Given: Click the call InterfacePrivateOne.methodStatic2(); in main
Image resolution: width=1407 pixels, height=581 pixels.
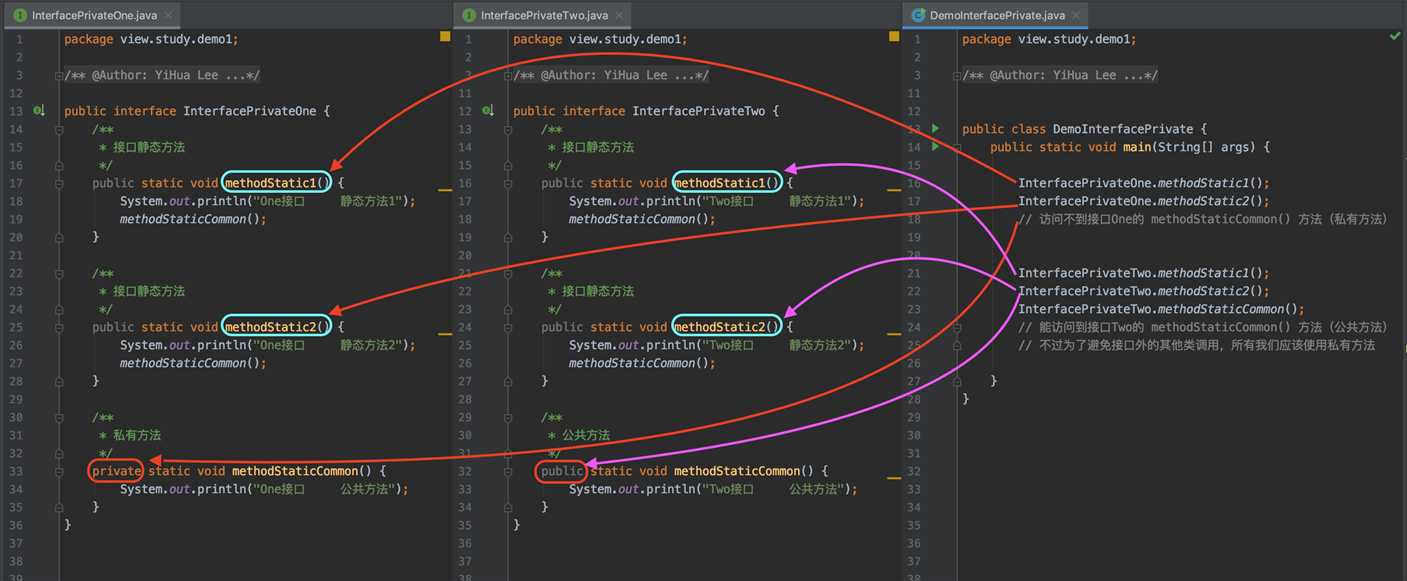Looking at the screenshot, I should (x=1144, y=201).
